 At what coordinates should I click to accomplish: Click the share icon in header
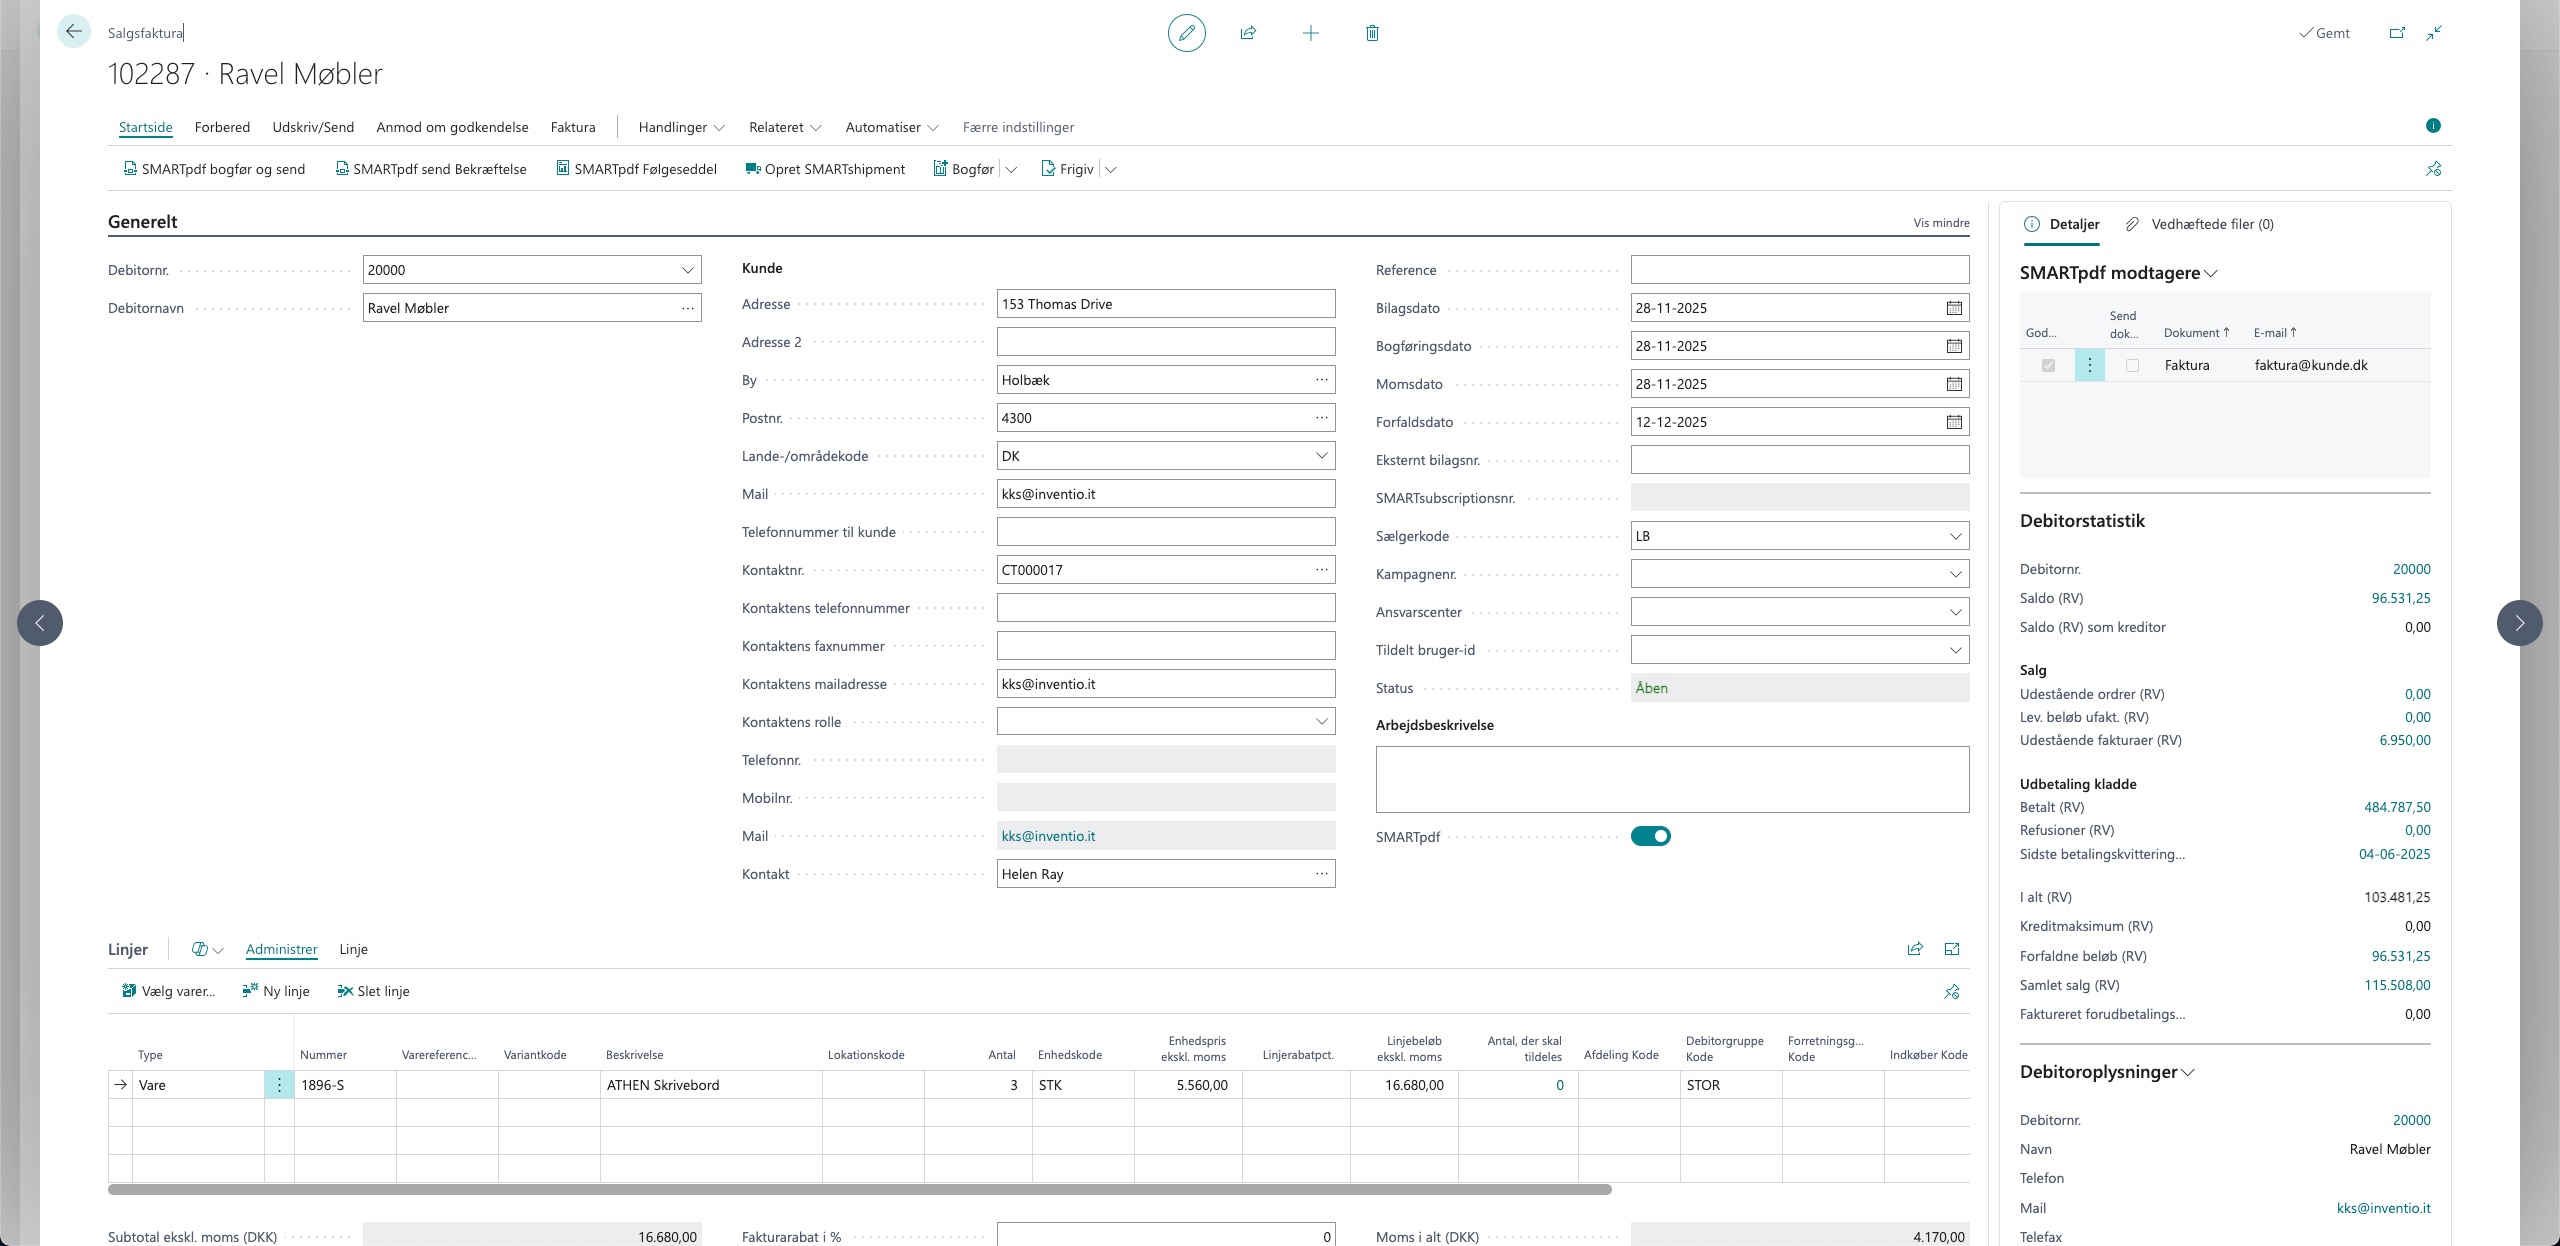tap(1248, 33)
